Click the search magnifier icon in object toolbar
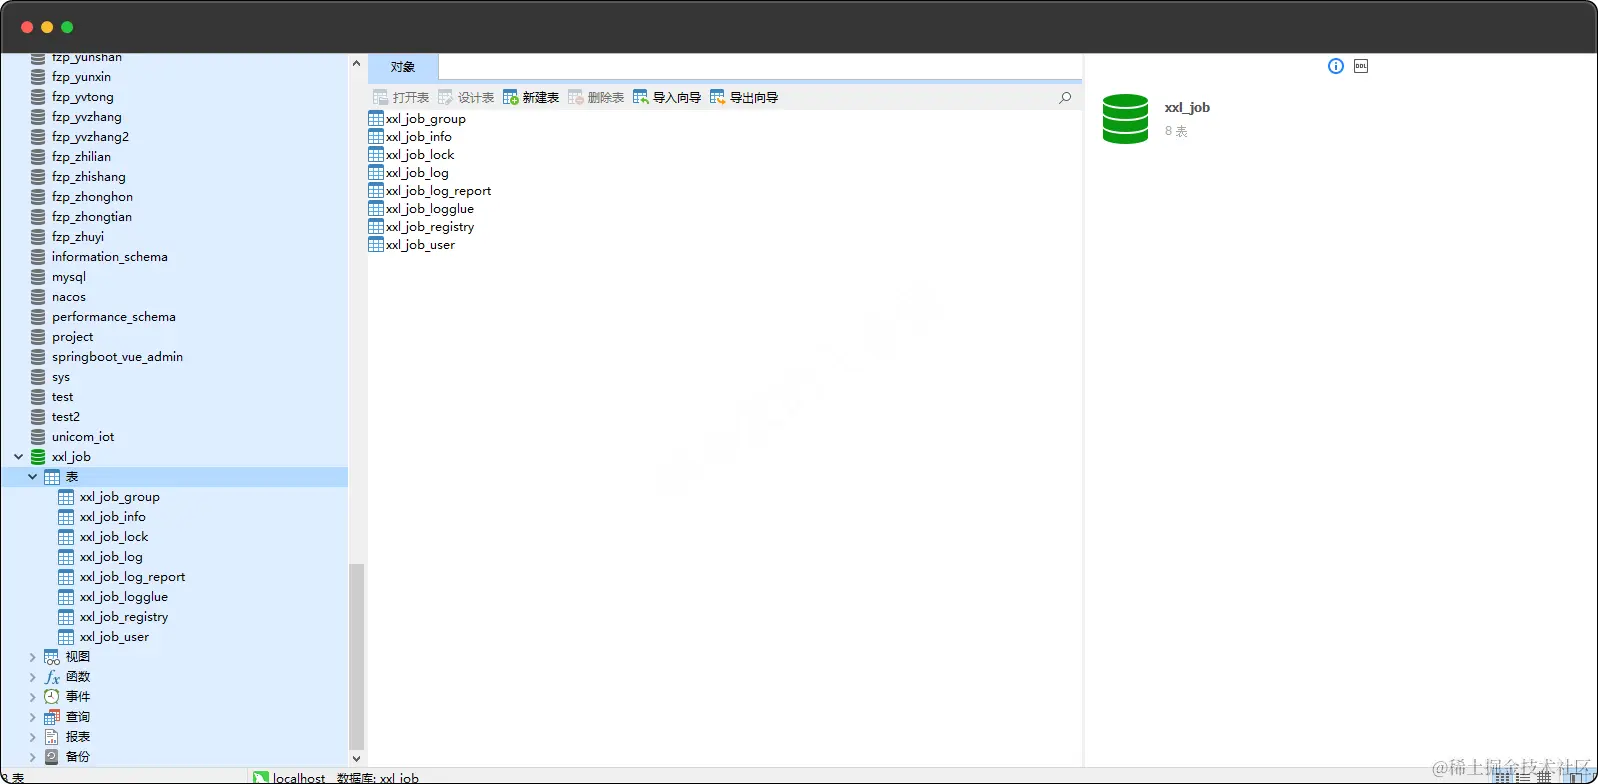Screen dimensions: 1598x784 coord(1065,97)
